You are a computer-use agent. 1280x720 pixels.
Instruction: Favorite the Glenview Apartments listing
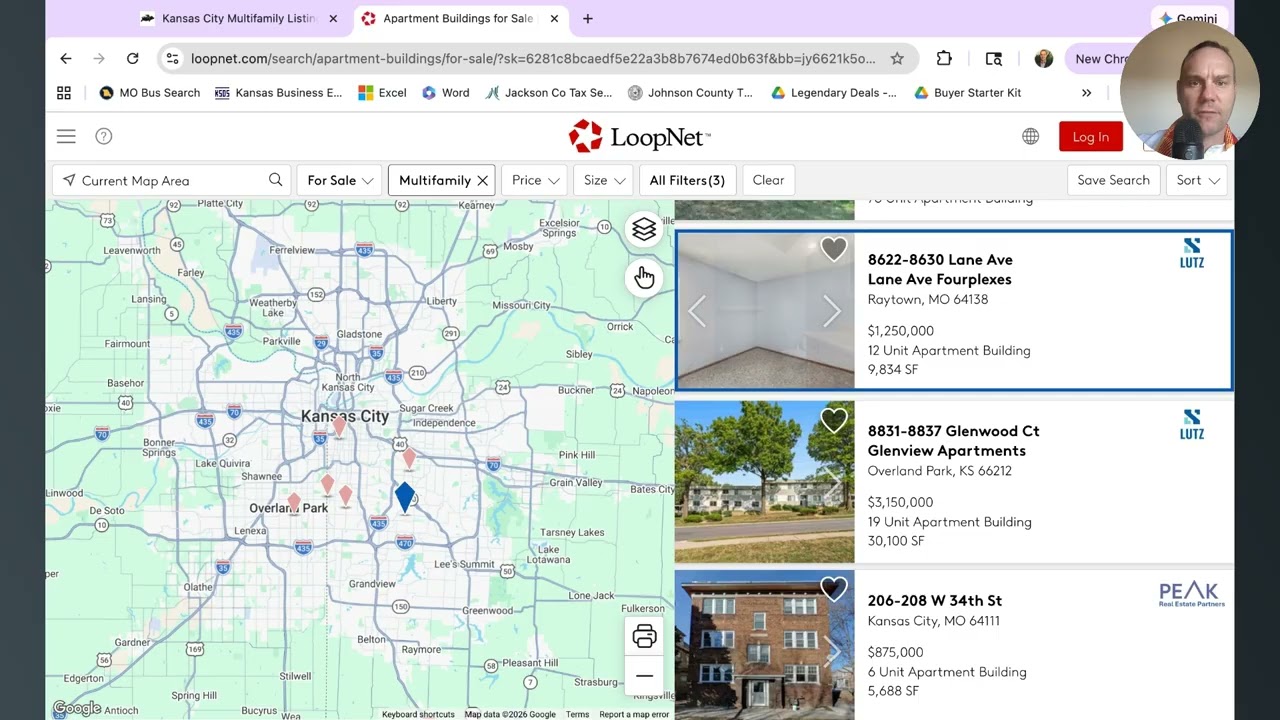pos(833,421)
